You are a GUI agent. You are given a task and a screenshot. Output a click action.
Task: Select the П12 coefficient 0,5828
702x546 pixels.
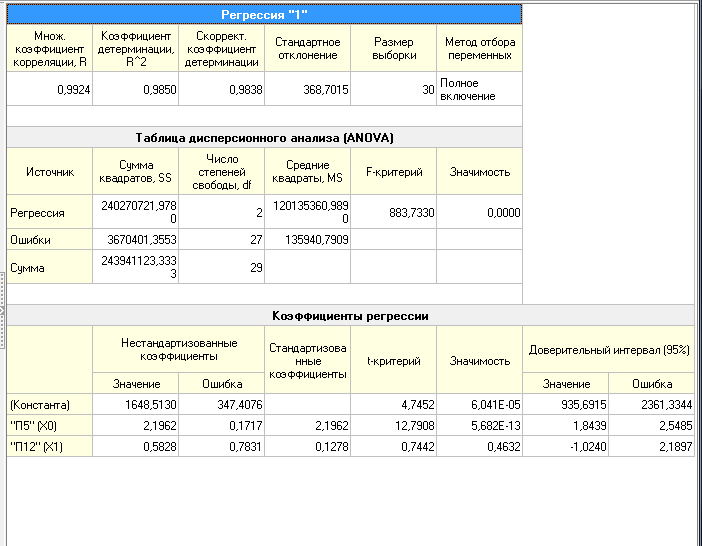(136, 446)
